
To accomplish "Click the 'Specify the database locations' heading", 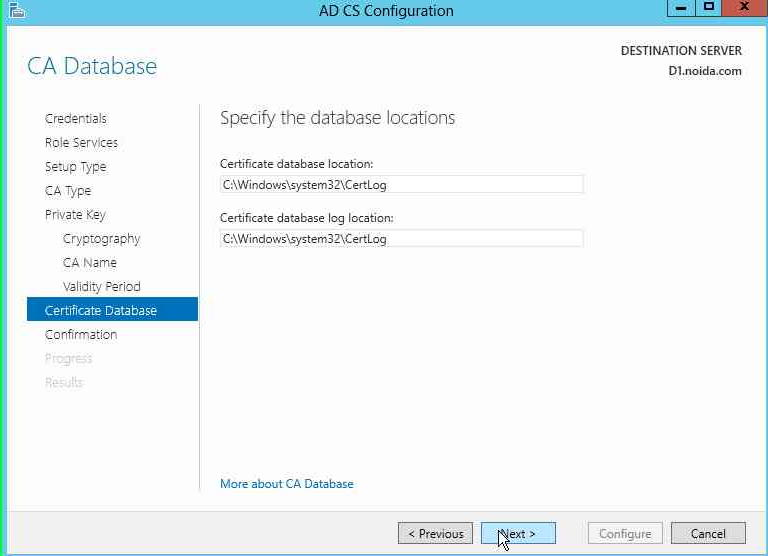I will tap(337, 118).
